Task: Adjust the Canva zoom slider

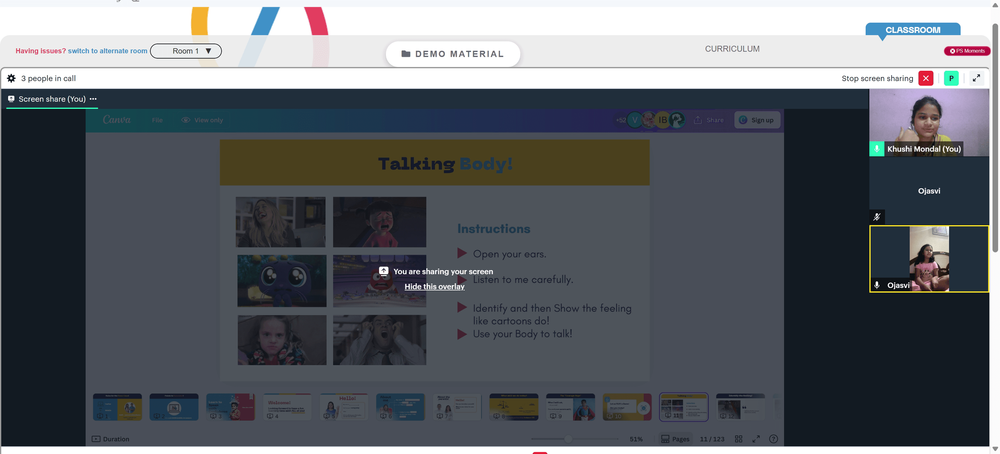Action: click(x=568, y=439)
